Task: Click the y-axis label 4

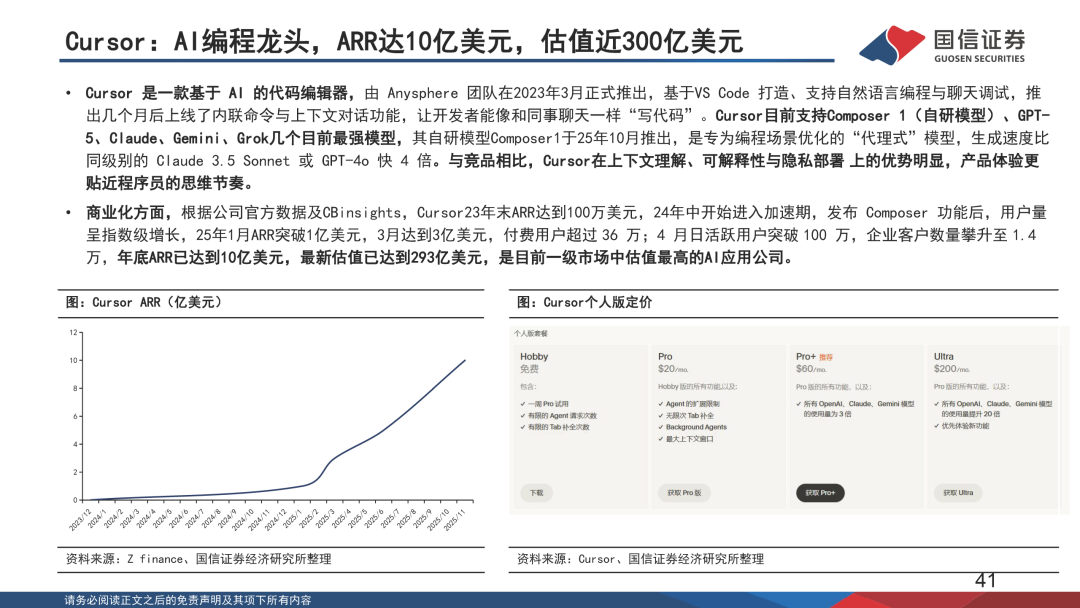Action: pyautogui.click(x=75, y=444)
